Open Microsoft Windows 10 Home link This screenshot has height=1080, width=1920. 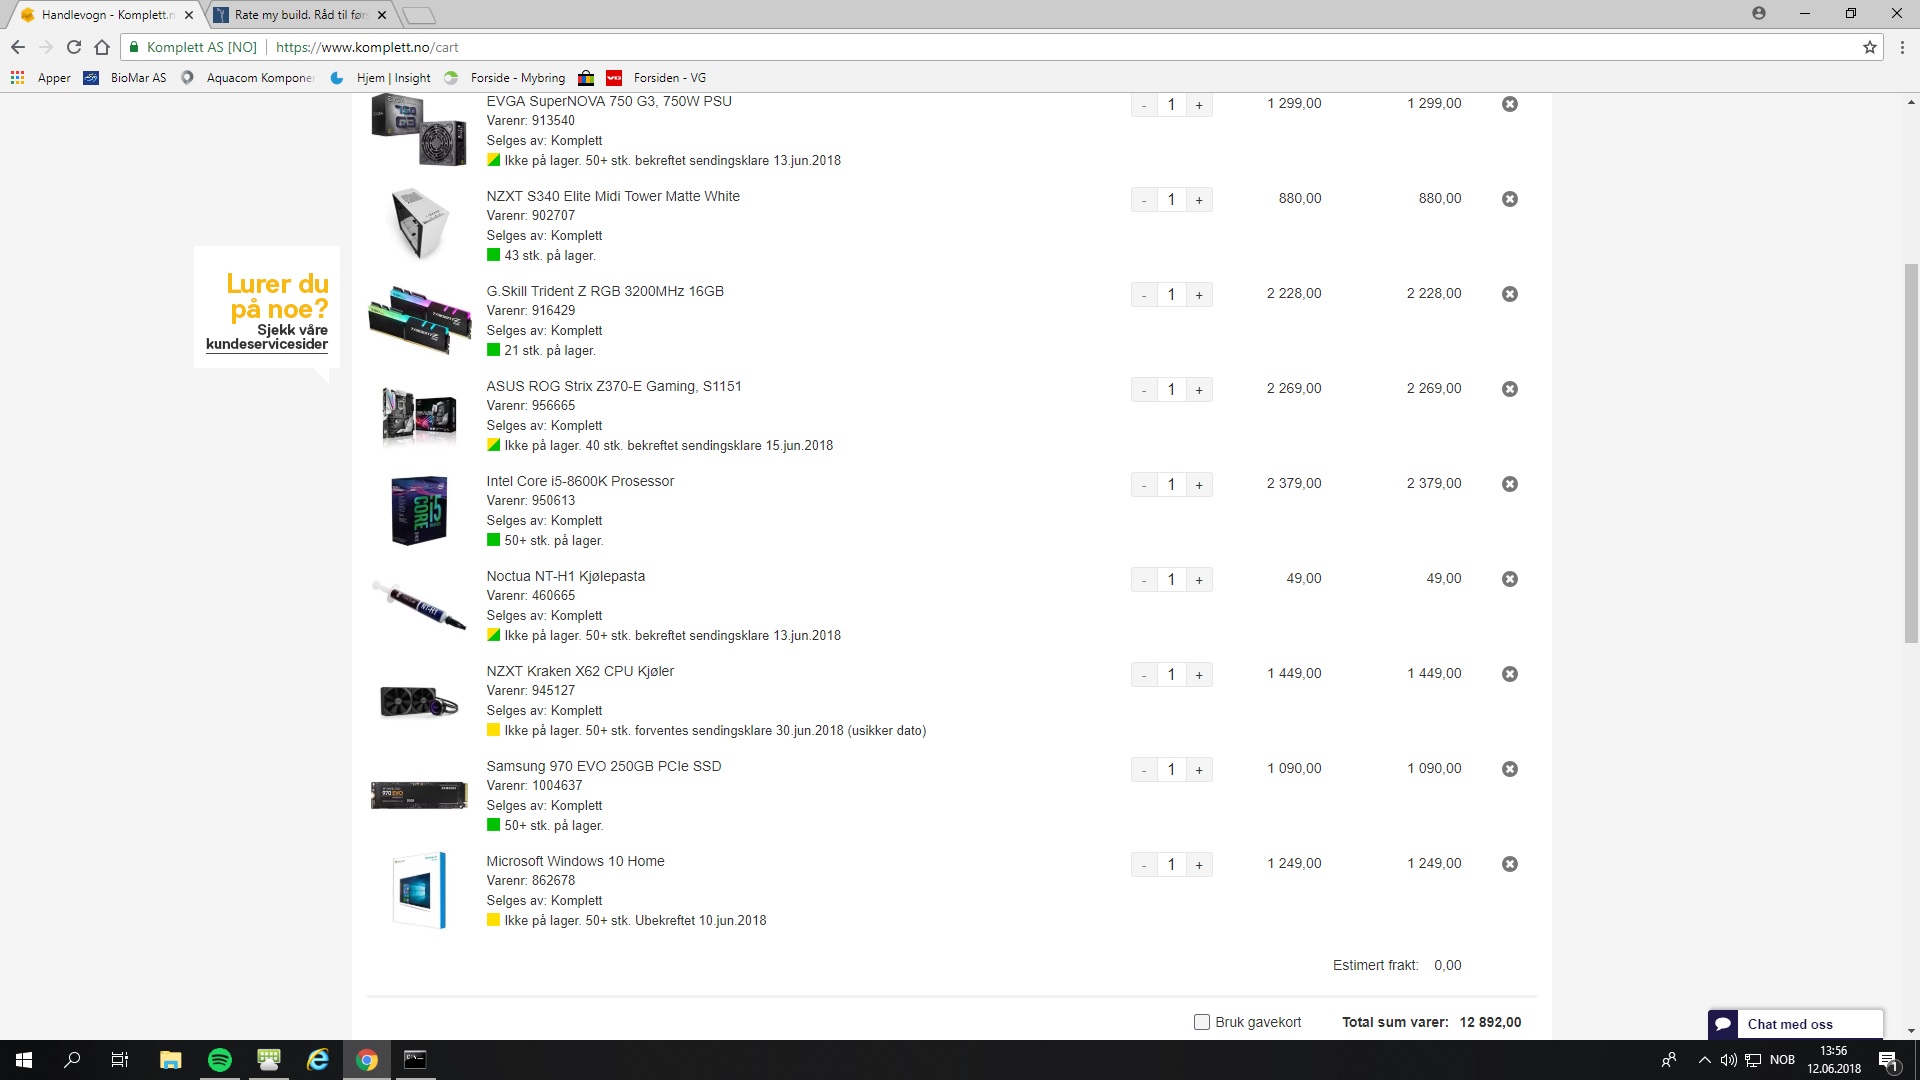pyautogui.click(x=575, y=861)
